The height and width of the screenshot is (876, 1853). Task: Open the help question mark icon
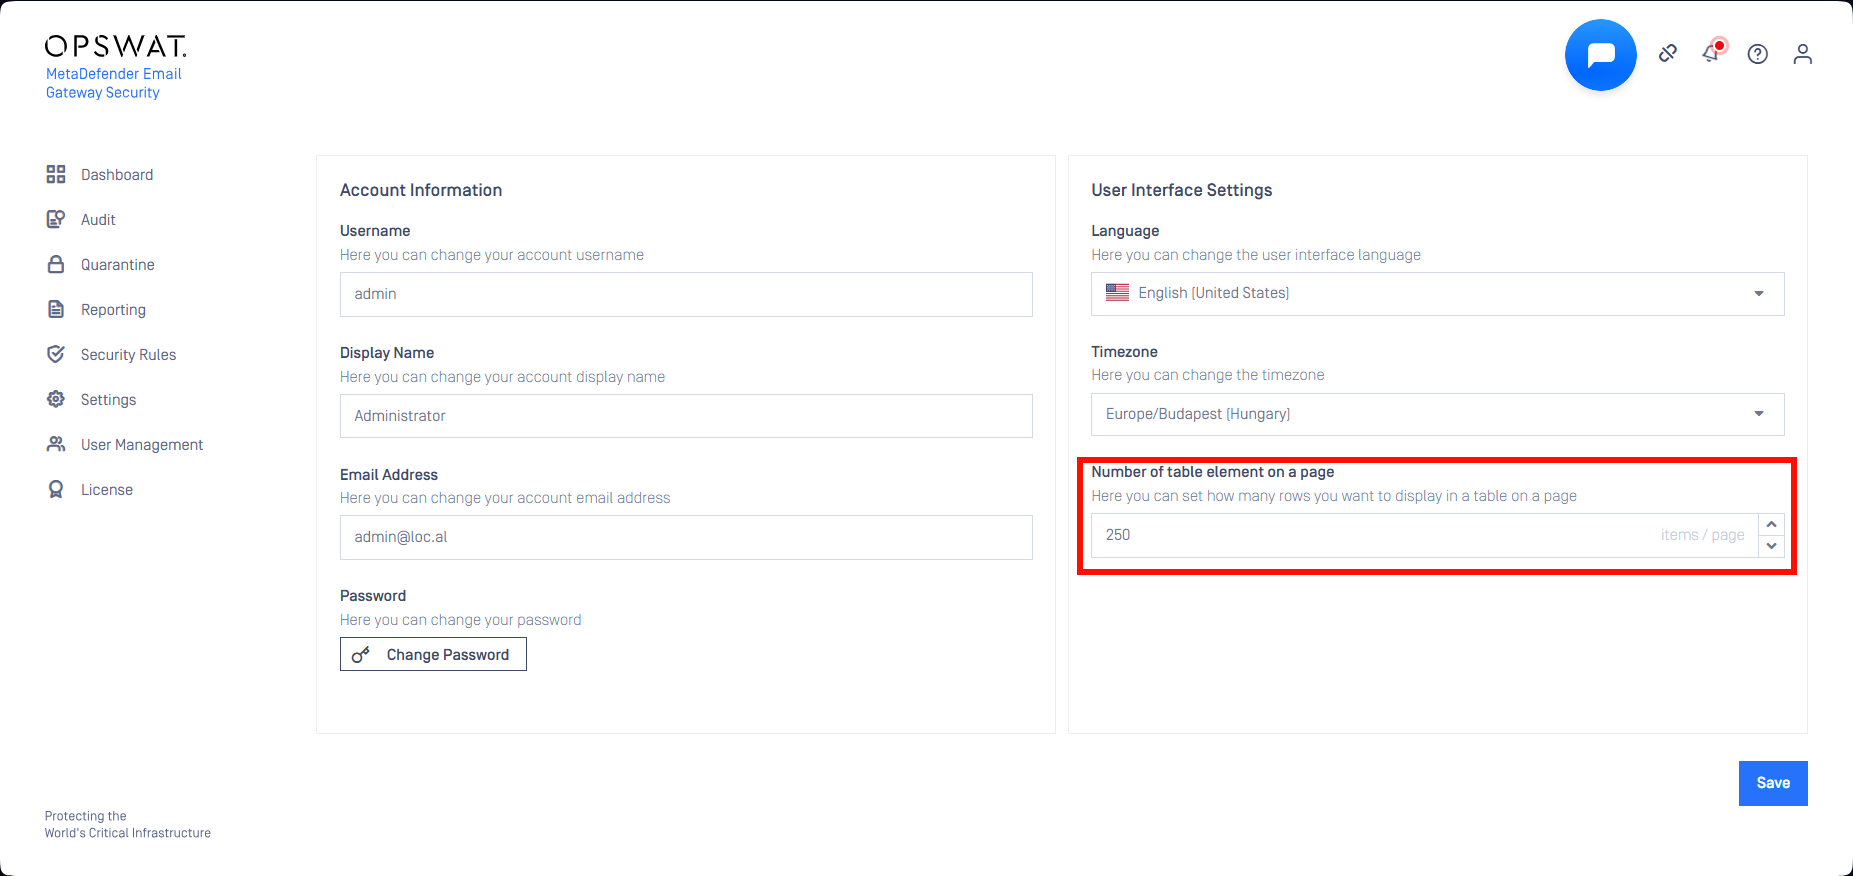(x=1757, y=54)
